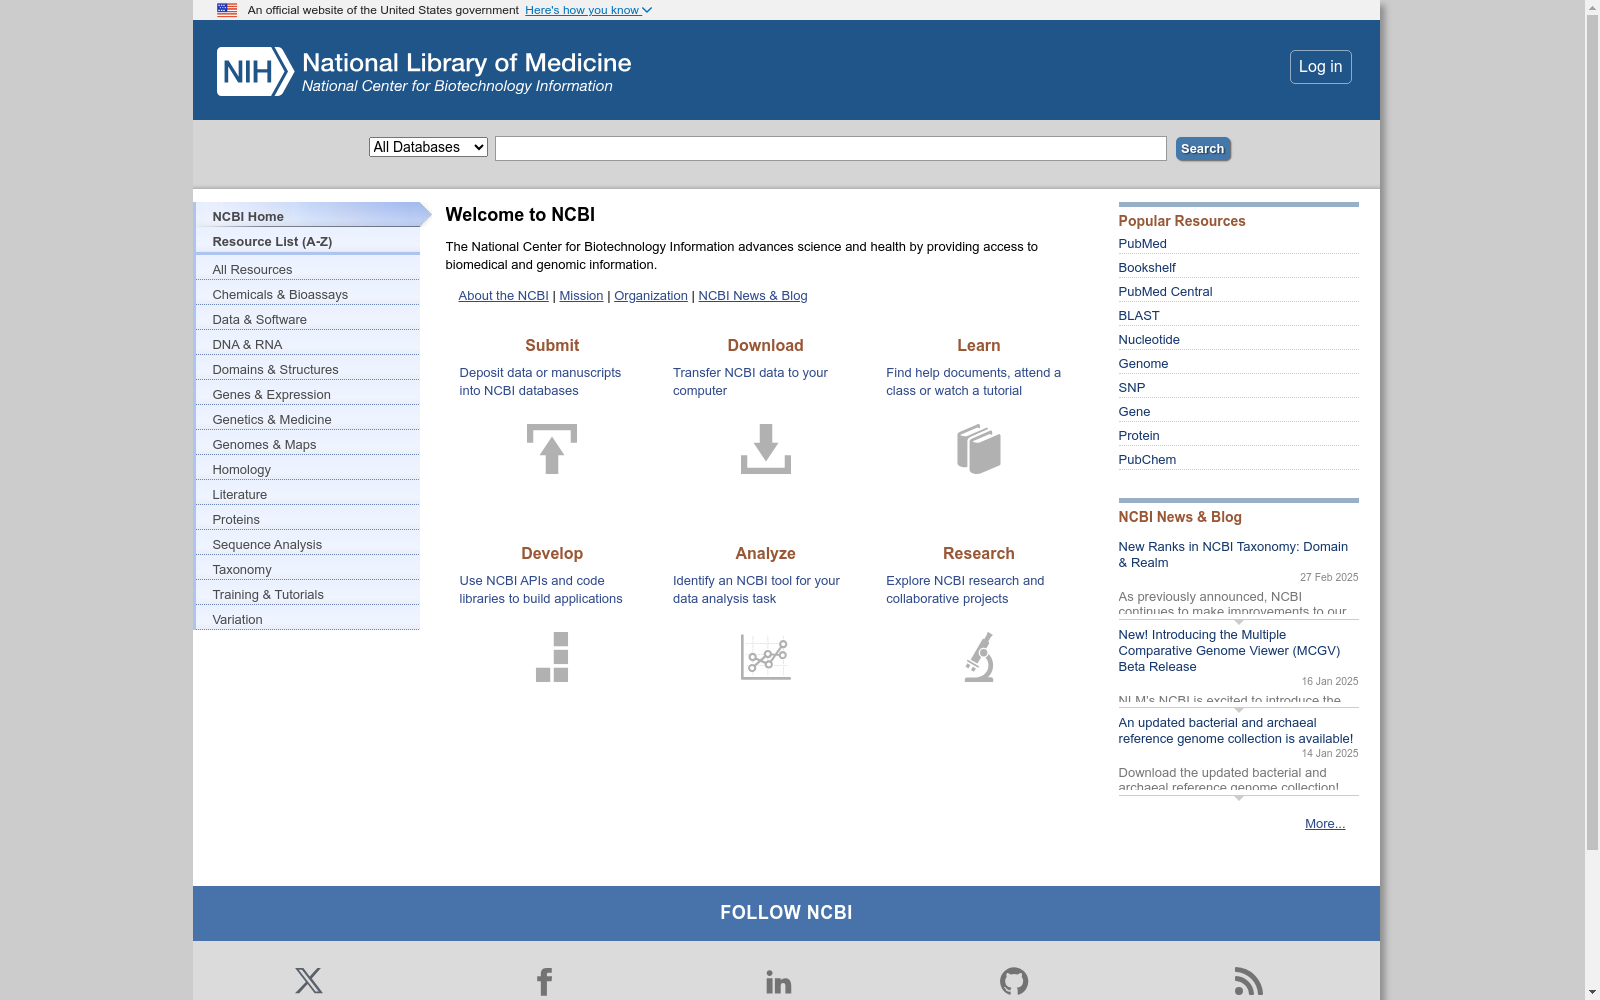Open Literature category

coord(308,494)
